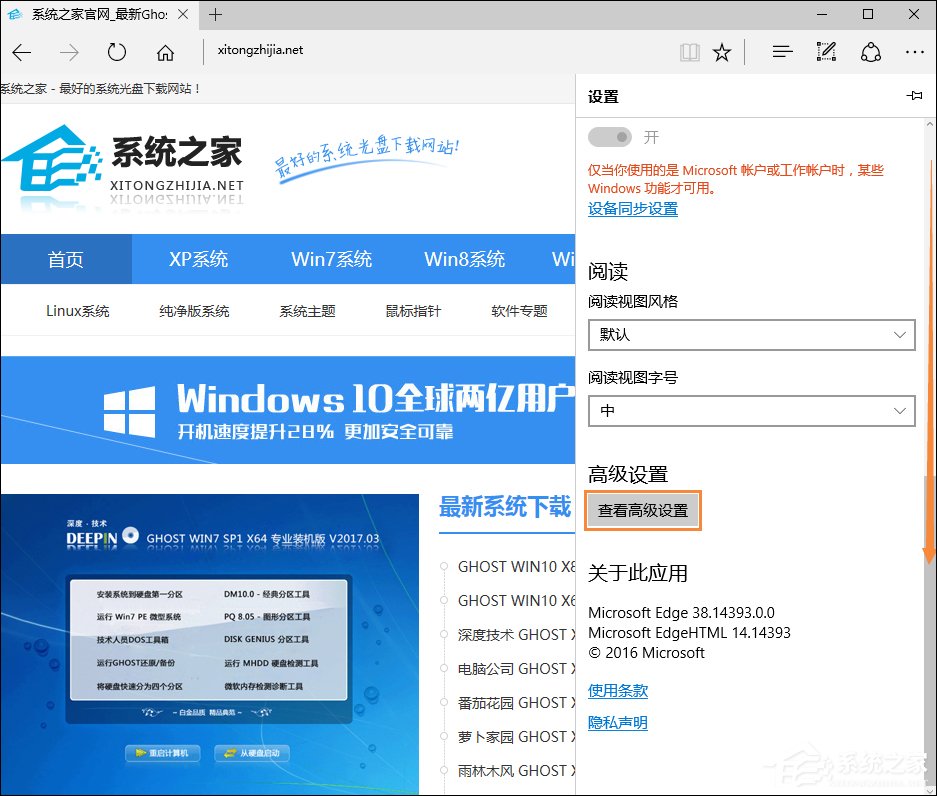Pin the settings pane with the pin icon

point(915,96)
